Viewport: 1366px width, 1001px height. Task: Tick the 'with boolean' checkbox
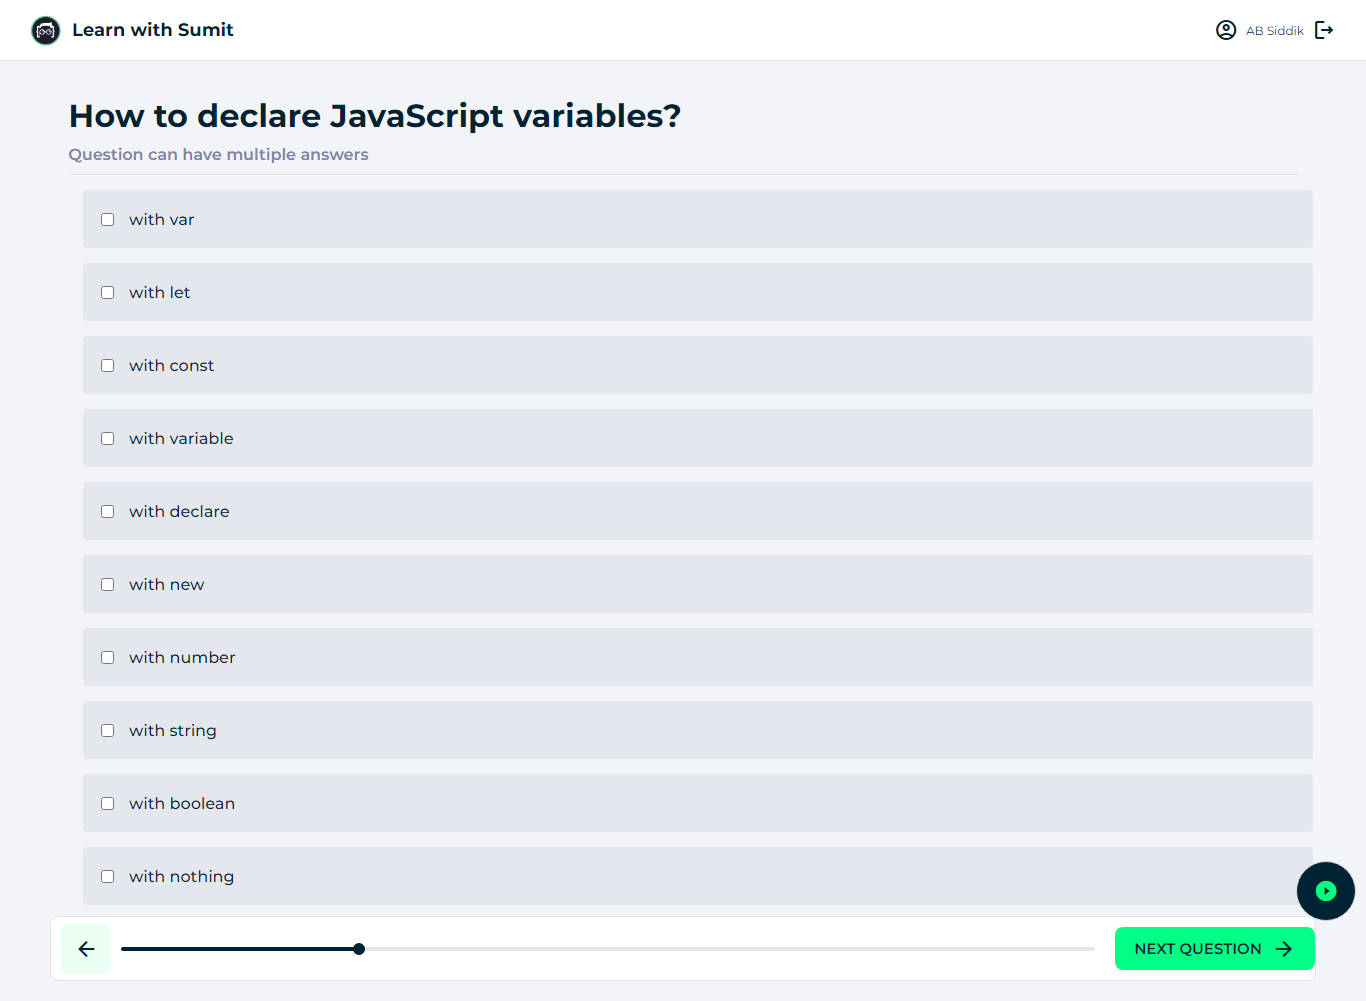tap(107, 803)
